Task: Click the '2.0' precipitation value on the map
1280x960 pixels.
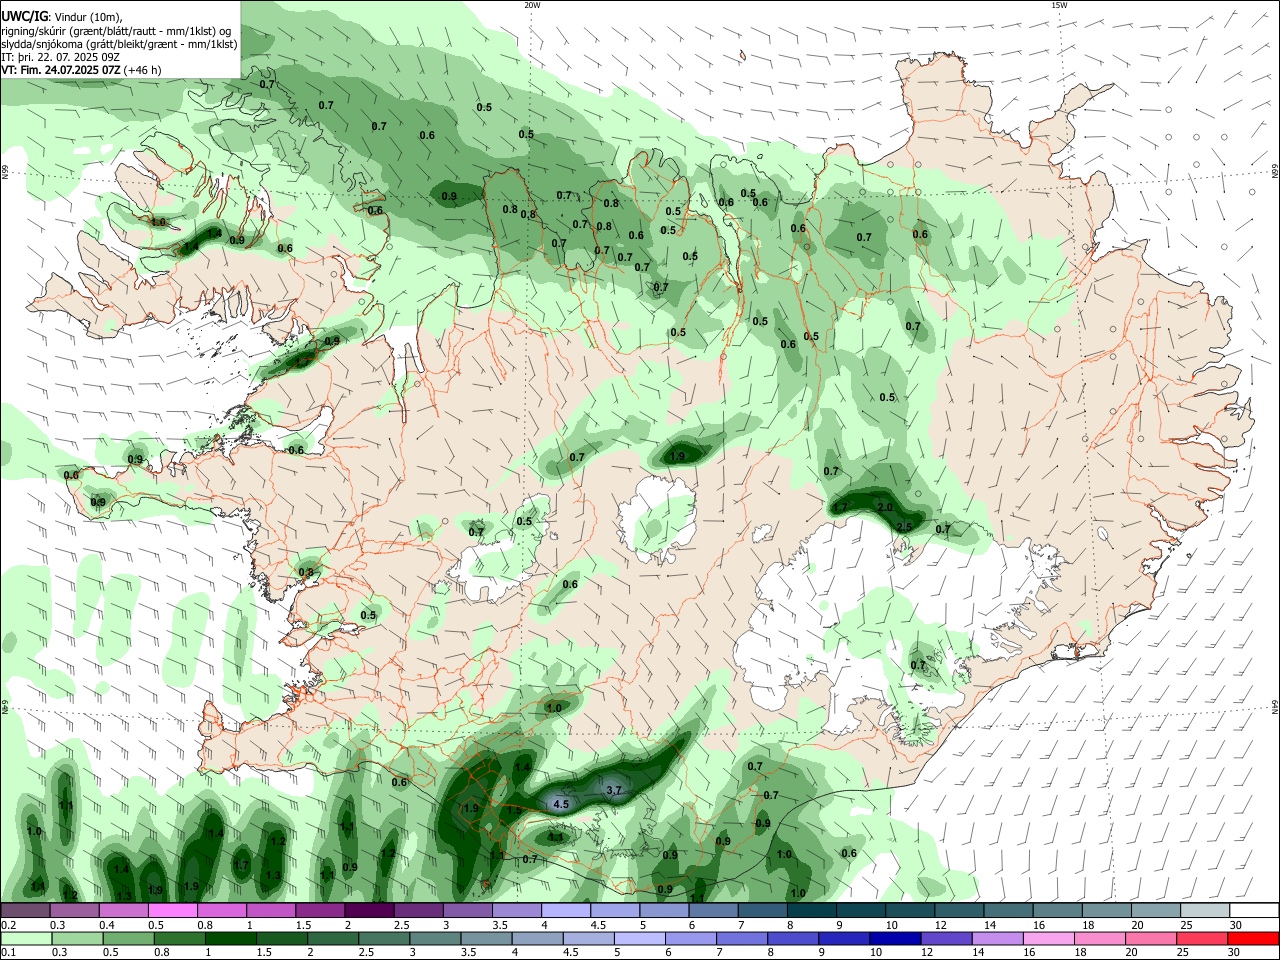Action: pyautogui.click(x=885, y=508)
